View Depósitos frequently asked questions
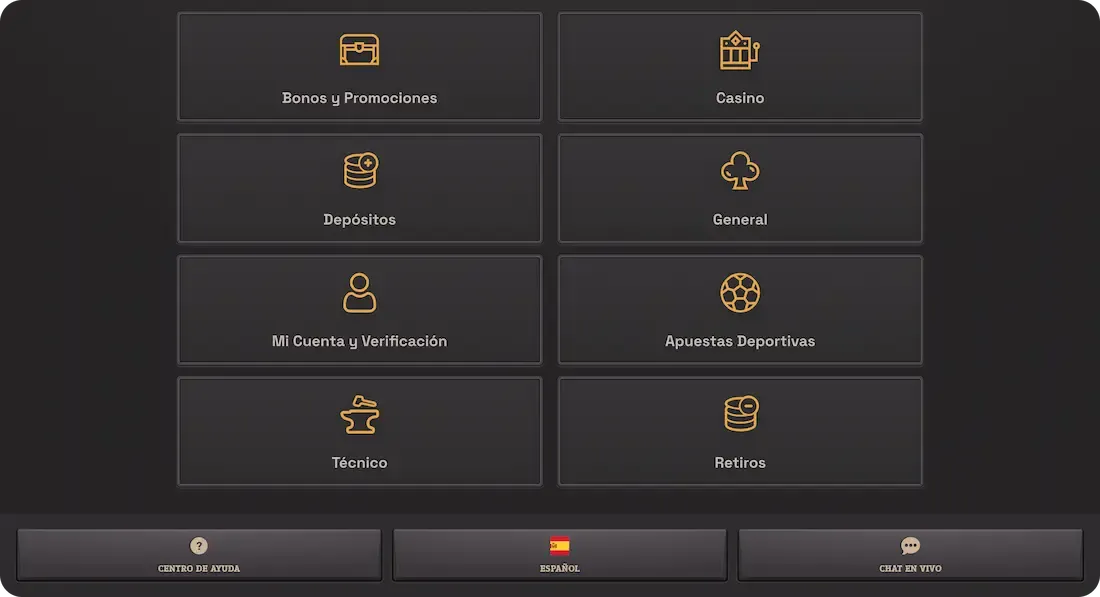Image resolution: width=1100 pixels, height=597 pixels. pyautogui.click(x=359, y=188)
